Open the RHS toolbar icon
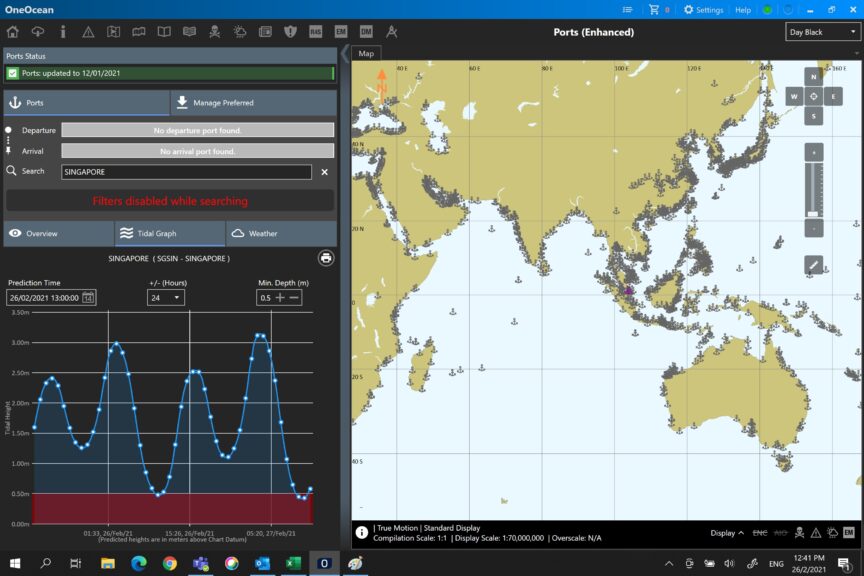This screenshot has width=864, height=576. (316, 32)
